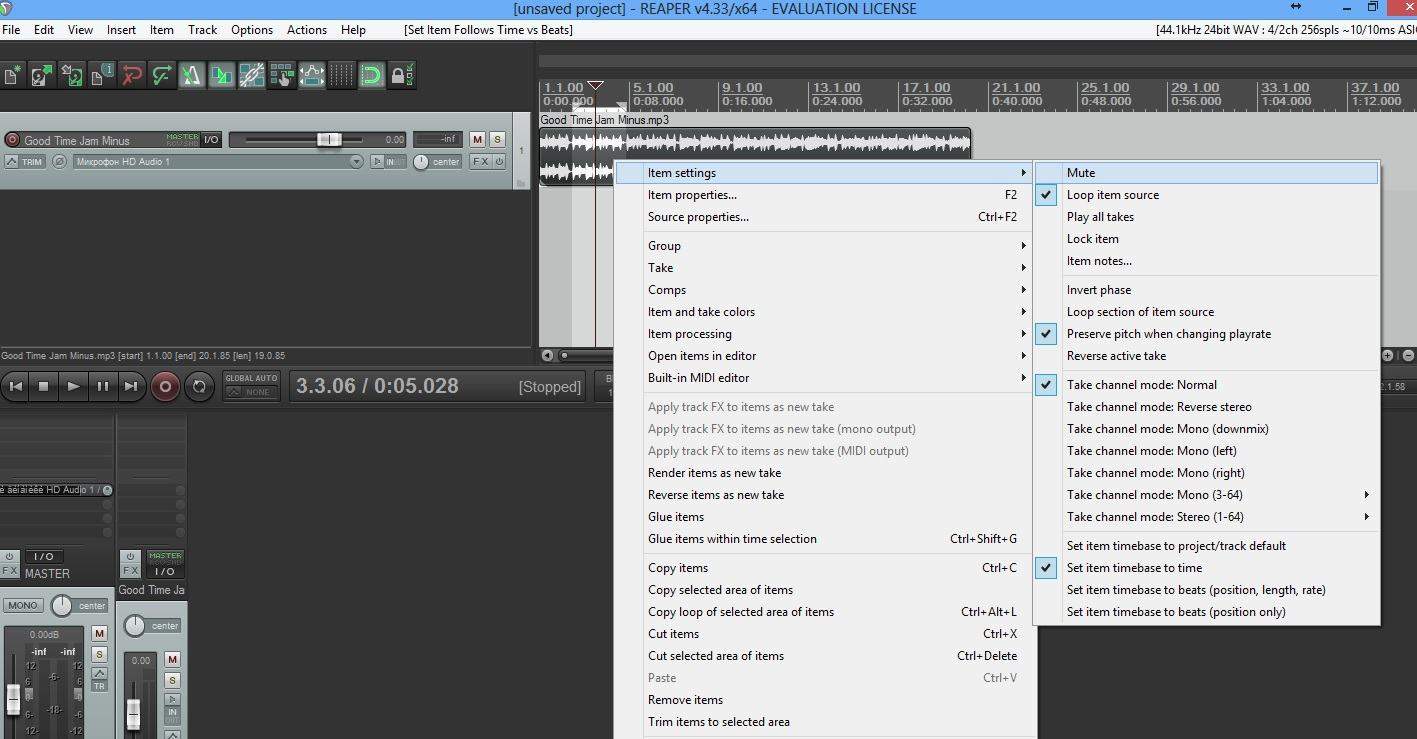Toggle 'Preserve pitch when changing playrate'
The image size is (1417, 739).
click(1168, 334)
